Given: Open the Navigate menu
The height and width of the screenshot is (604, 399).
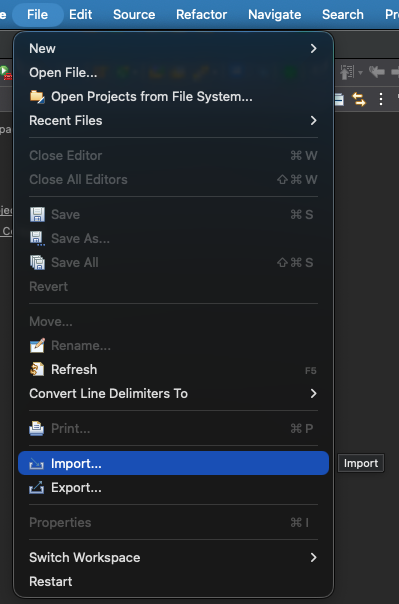Looking at the screenshot, I should (x=275, y=15).
